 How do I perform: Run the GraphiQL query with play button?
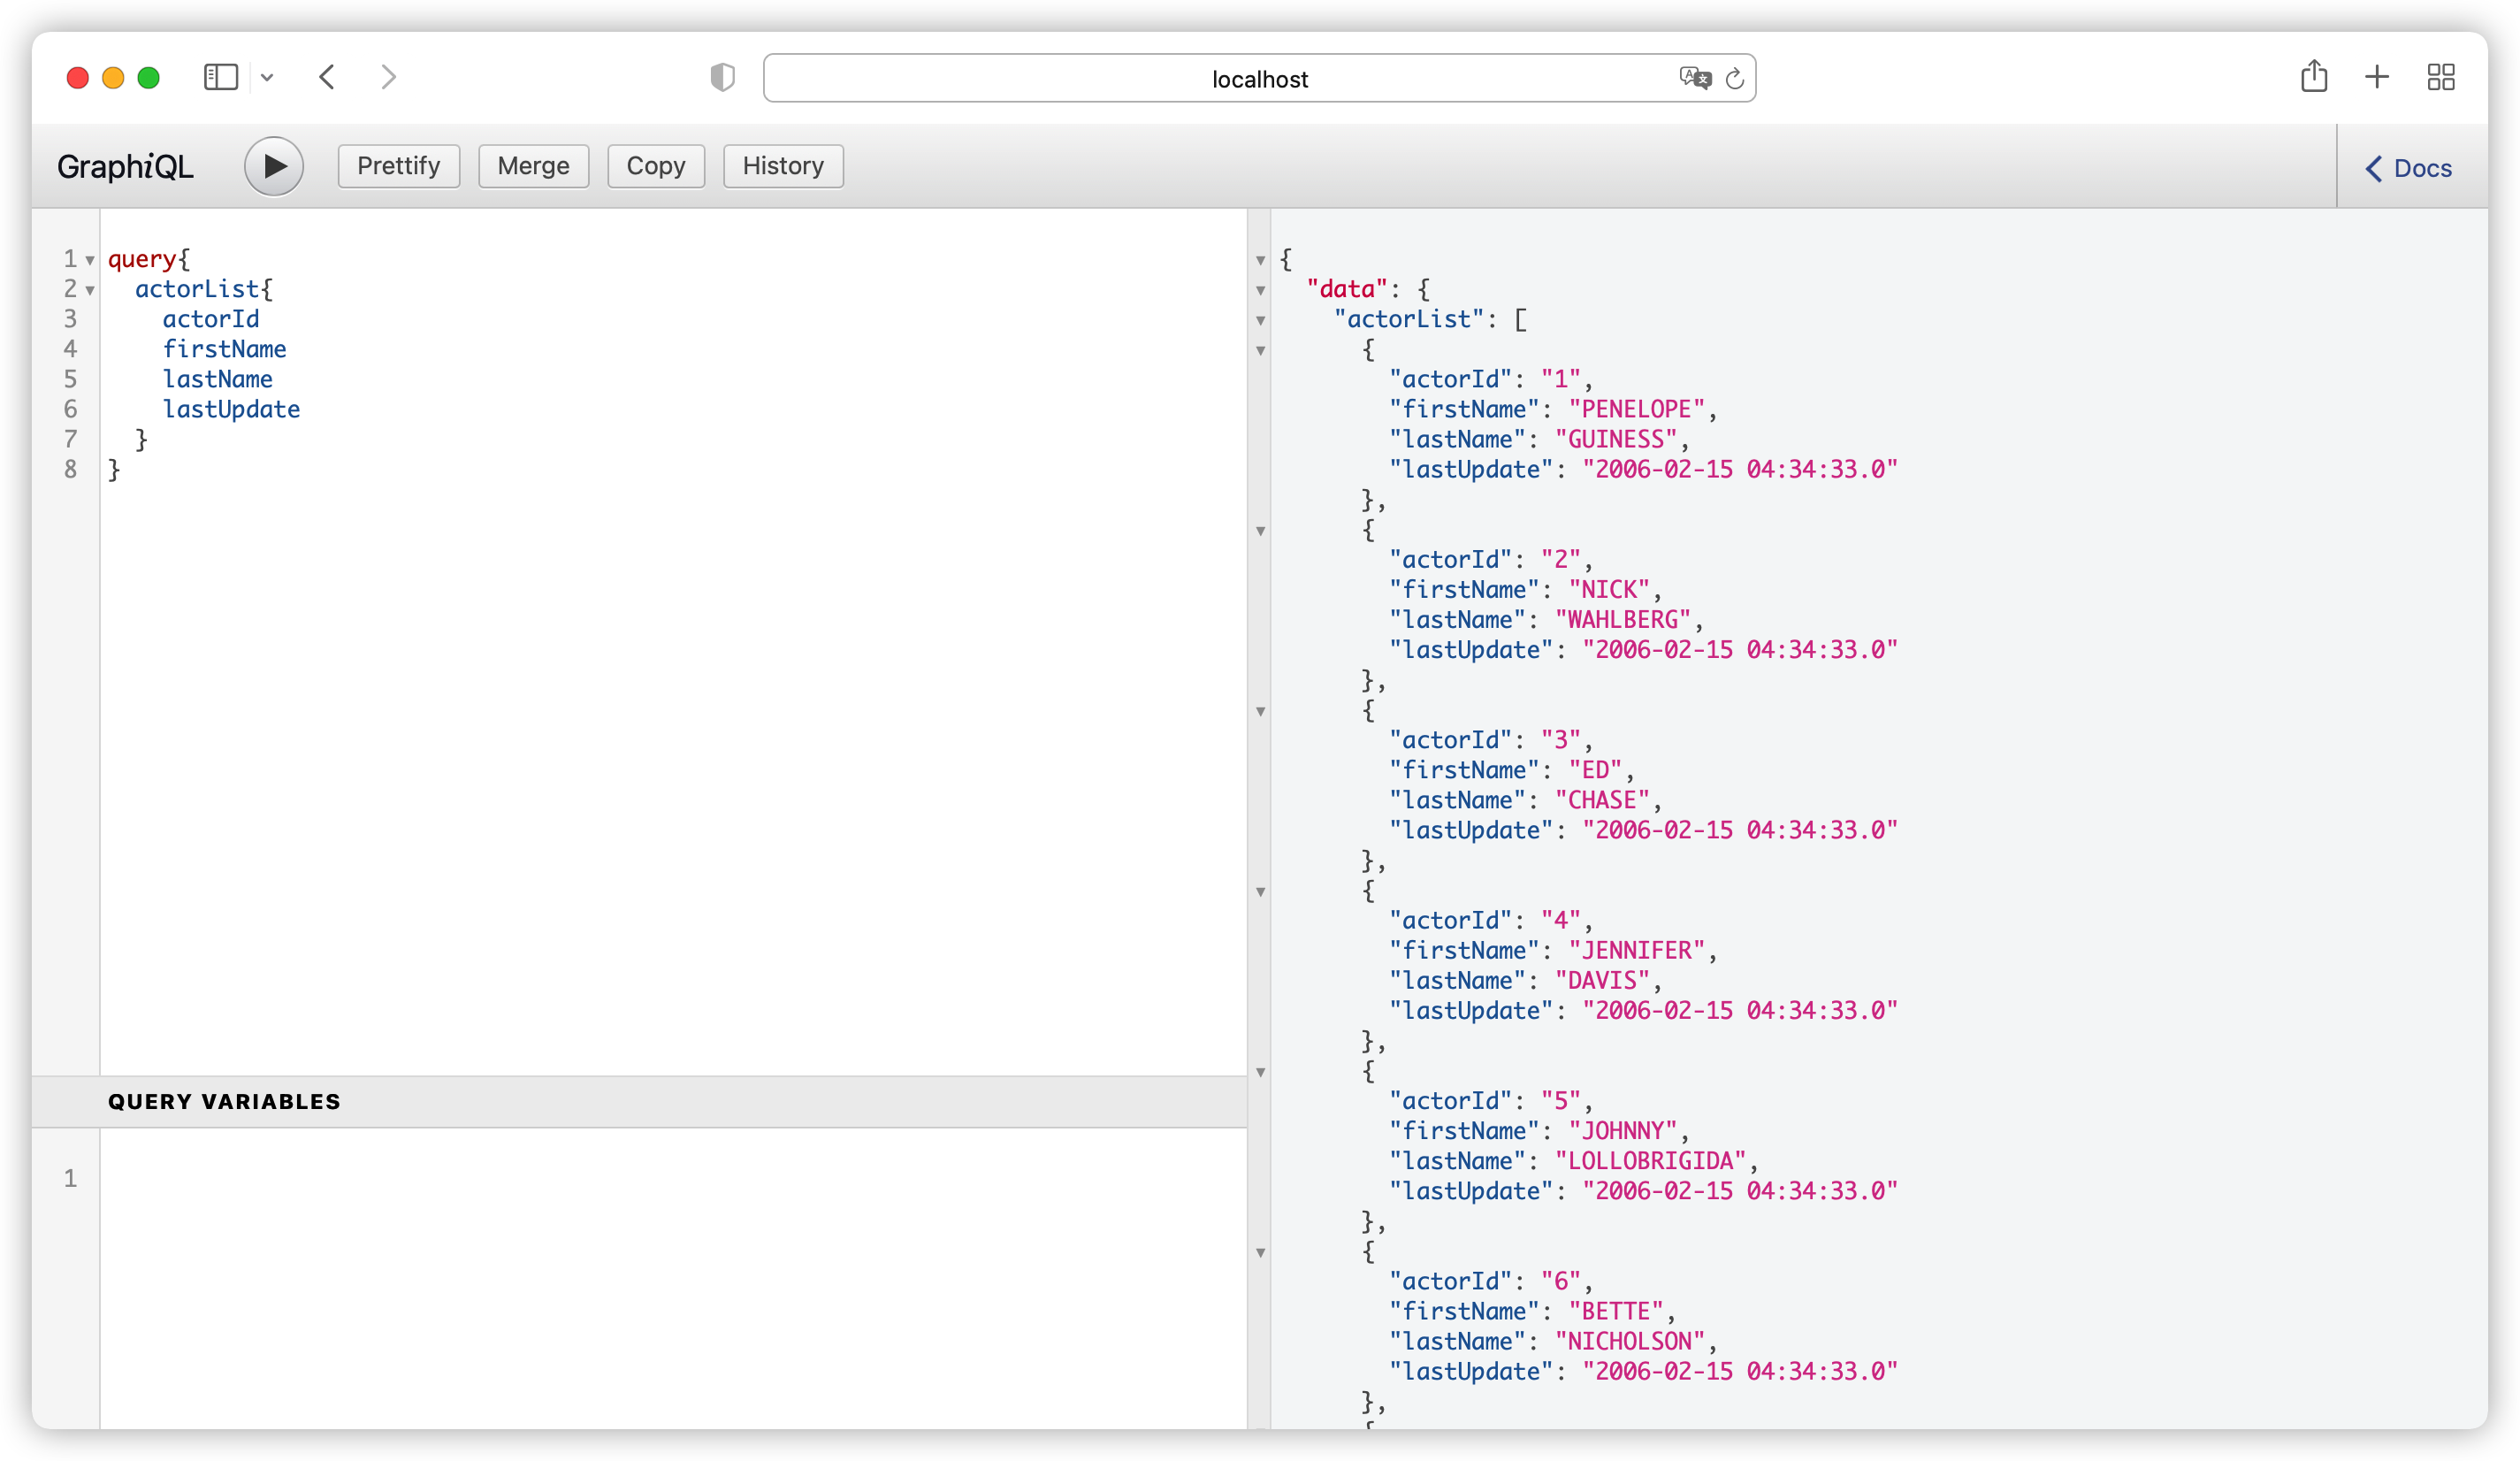tap(273, 166)
